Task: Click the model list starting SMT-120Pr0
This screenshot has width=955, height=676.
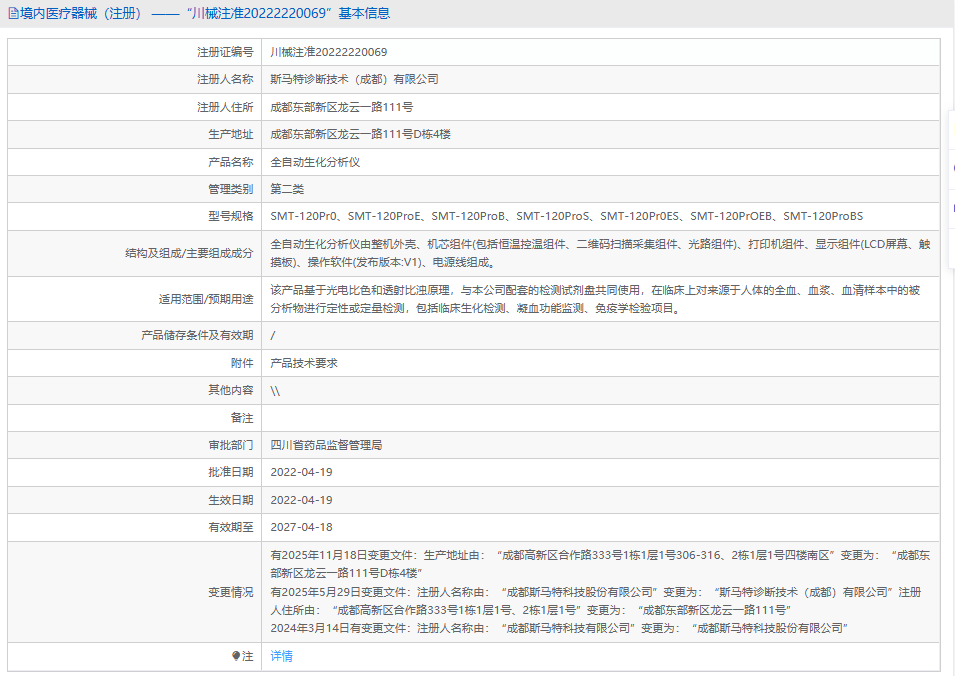Action: point(566,216)
